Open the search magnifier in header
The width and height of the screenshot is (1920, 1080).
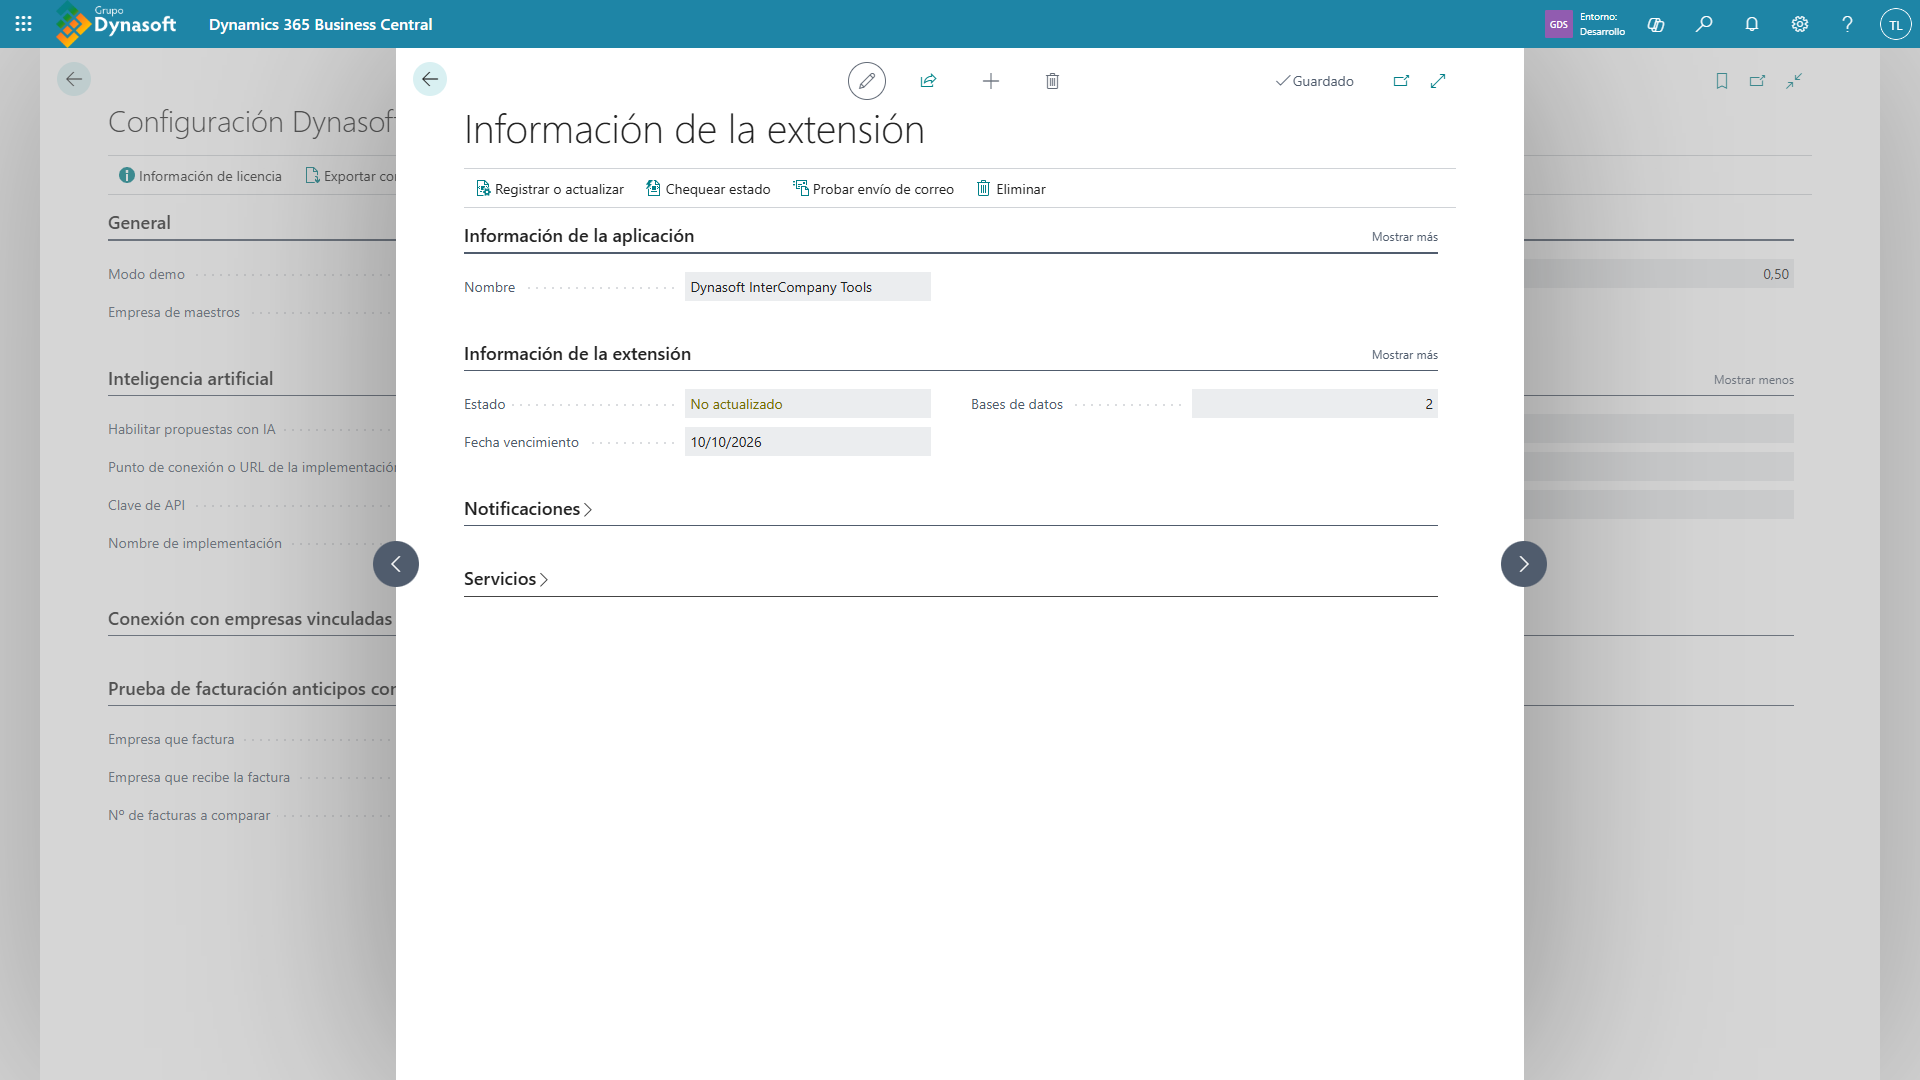pos(1704,24)
